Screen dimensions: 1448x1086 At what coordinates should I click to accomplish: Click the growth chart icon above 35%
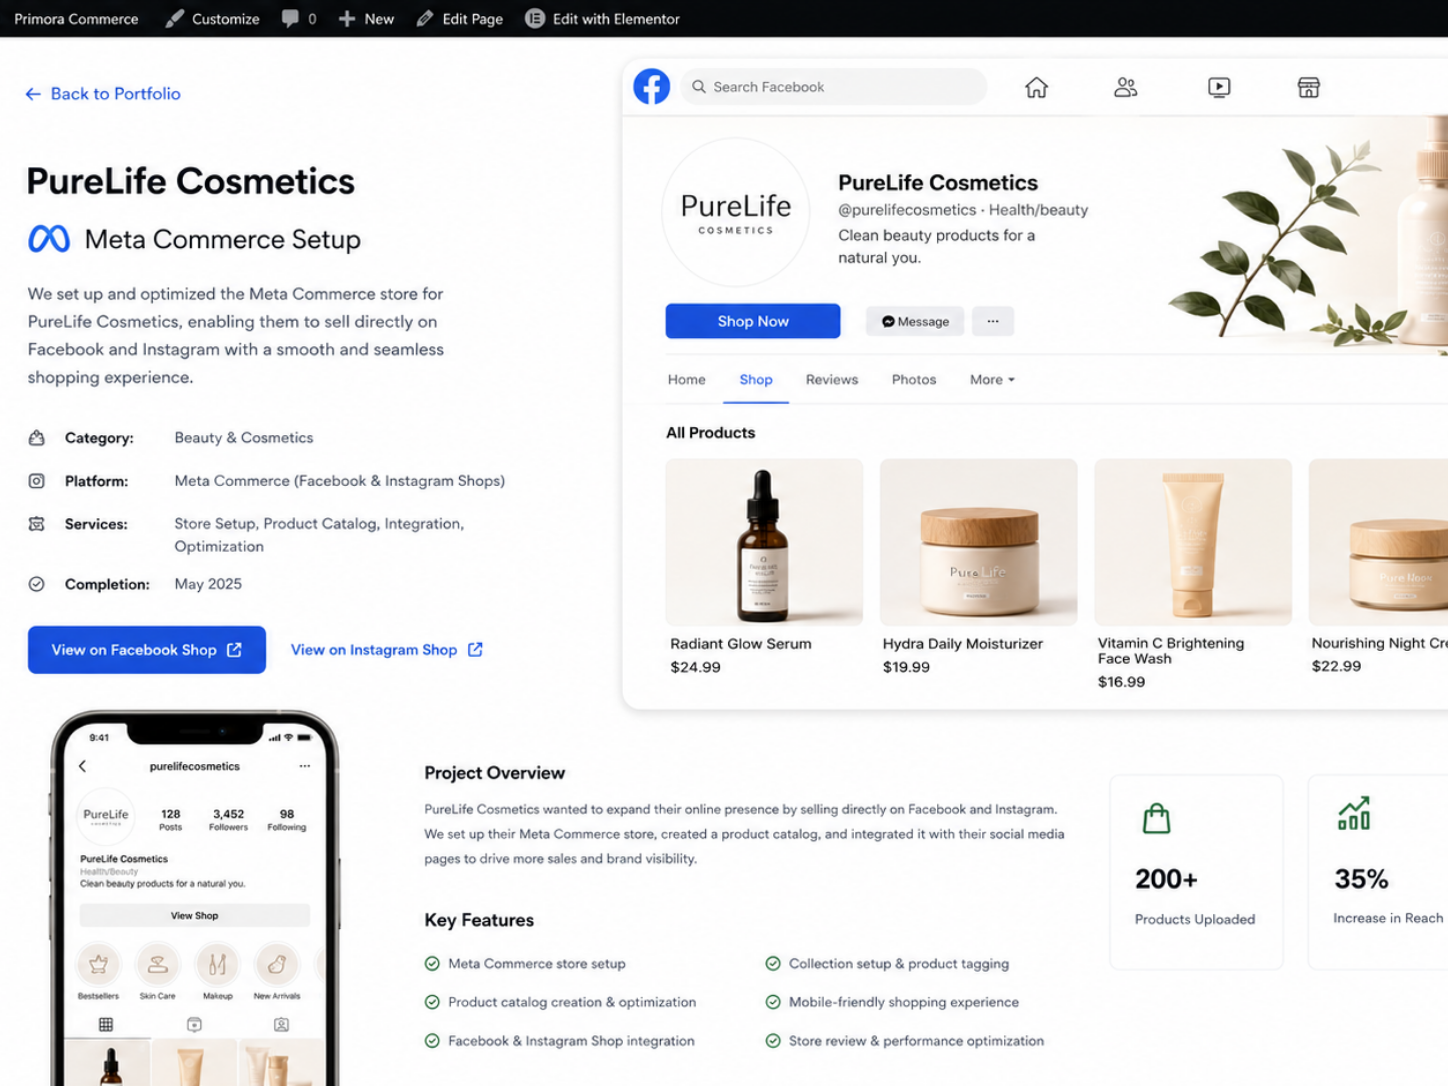tap(1354, 814)
